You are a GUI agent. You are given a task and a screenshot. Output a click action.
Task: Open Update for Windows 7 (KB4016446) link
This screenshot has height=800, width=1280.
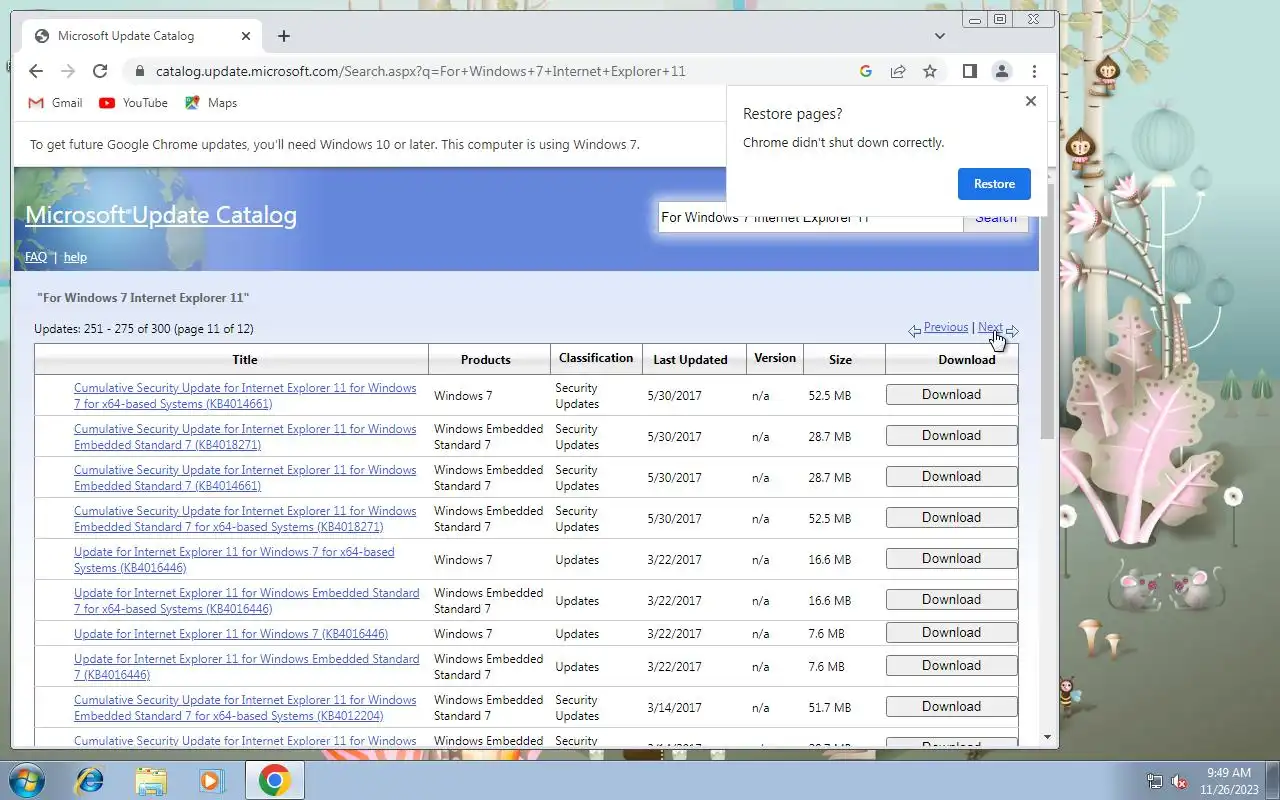231,634
